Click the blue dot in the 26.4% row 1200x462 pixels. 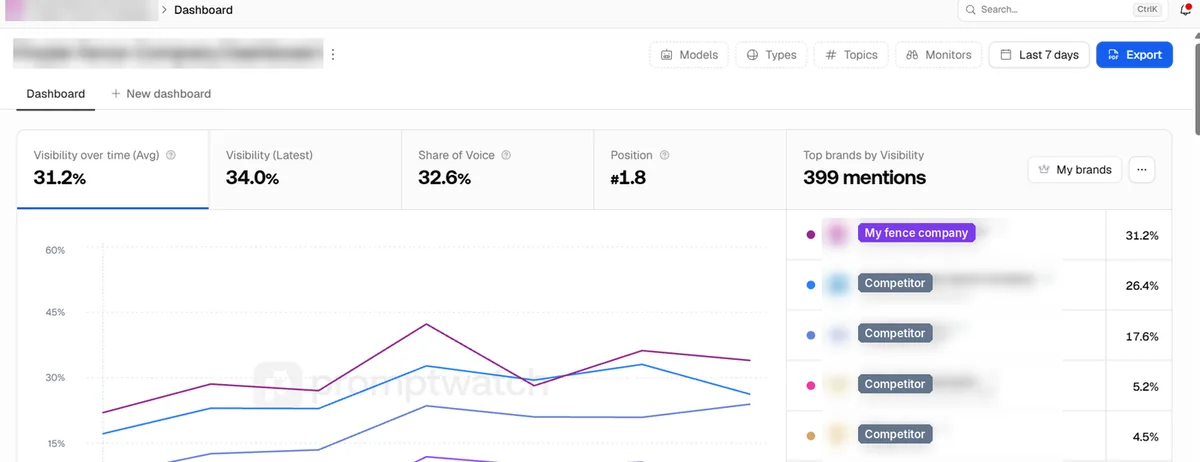point(811,285)
